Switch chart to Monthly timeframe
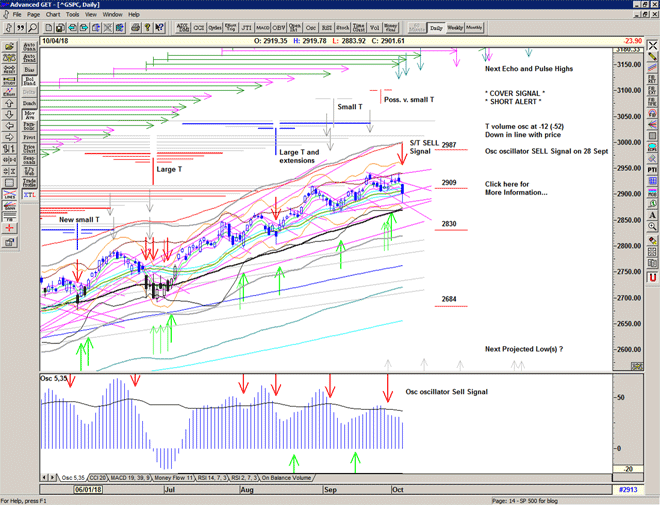The image size is (660, 505). pos(474,28)
